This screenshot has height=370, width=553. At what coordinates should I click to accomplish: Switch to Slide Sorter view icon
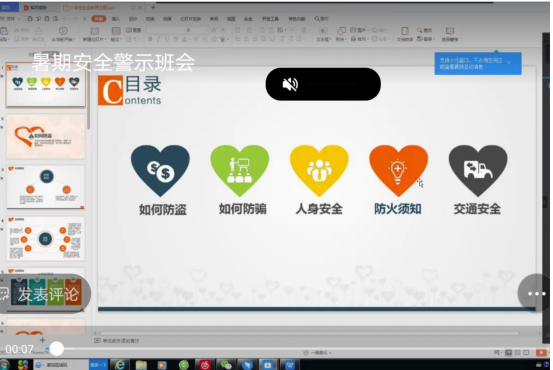coord(517,352)
